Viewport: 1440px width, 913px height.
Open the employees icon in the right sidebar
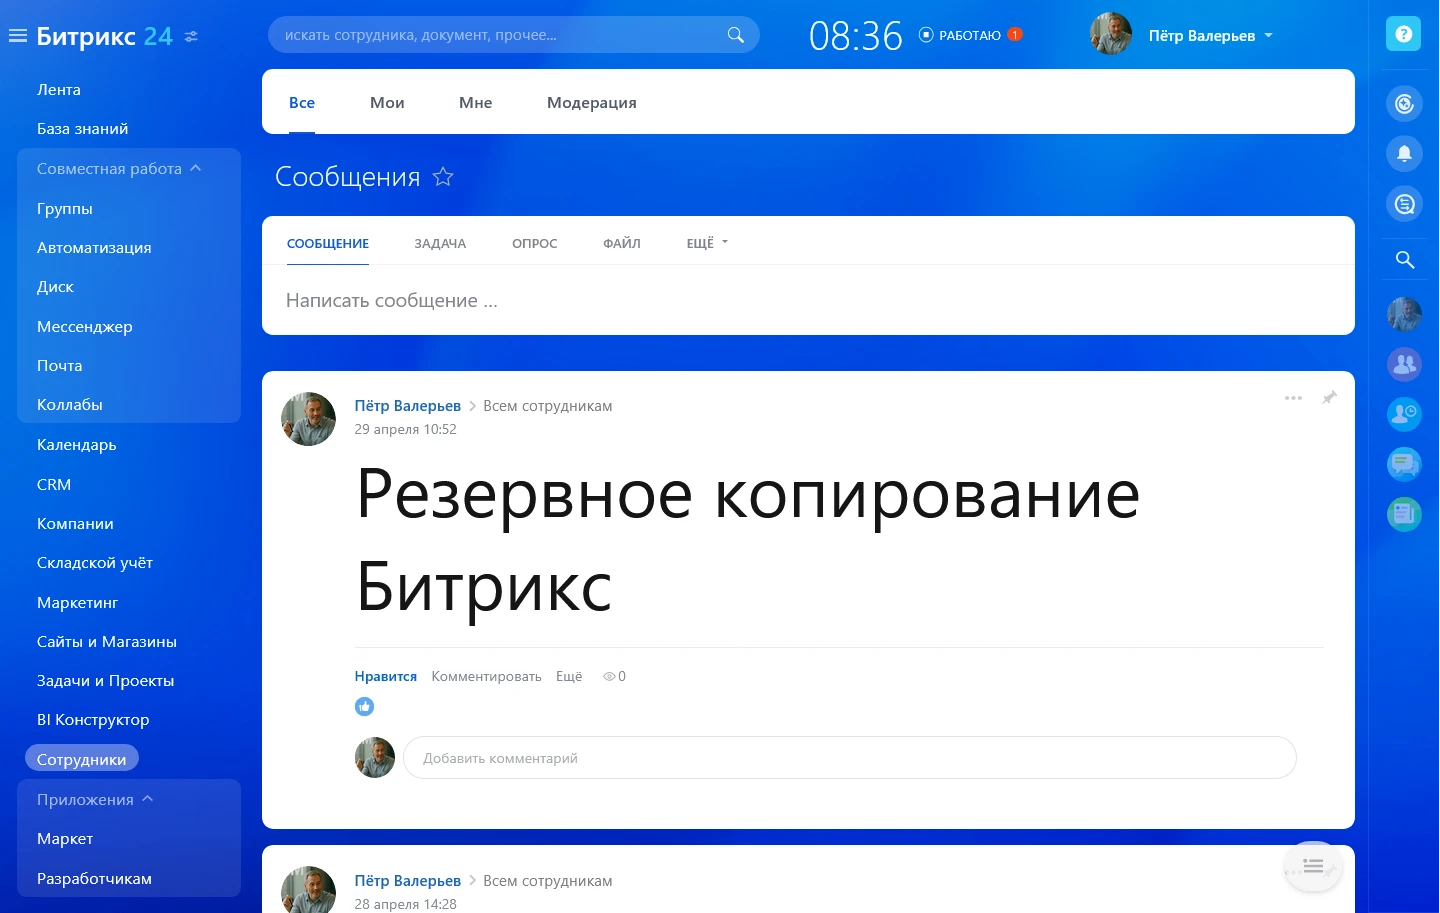(x=1404, y=365)
